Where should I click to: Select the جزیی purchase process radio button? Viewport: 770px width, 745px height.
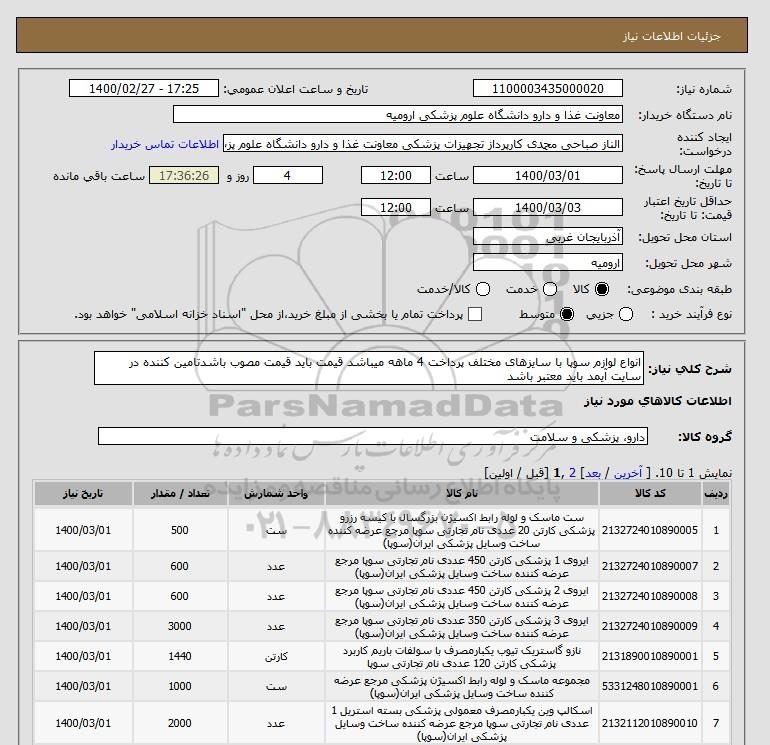[x=627, y=314]
